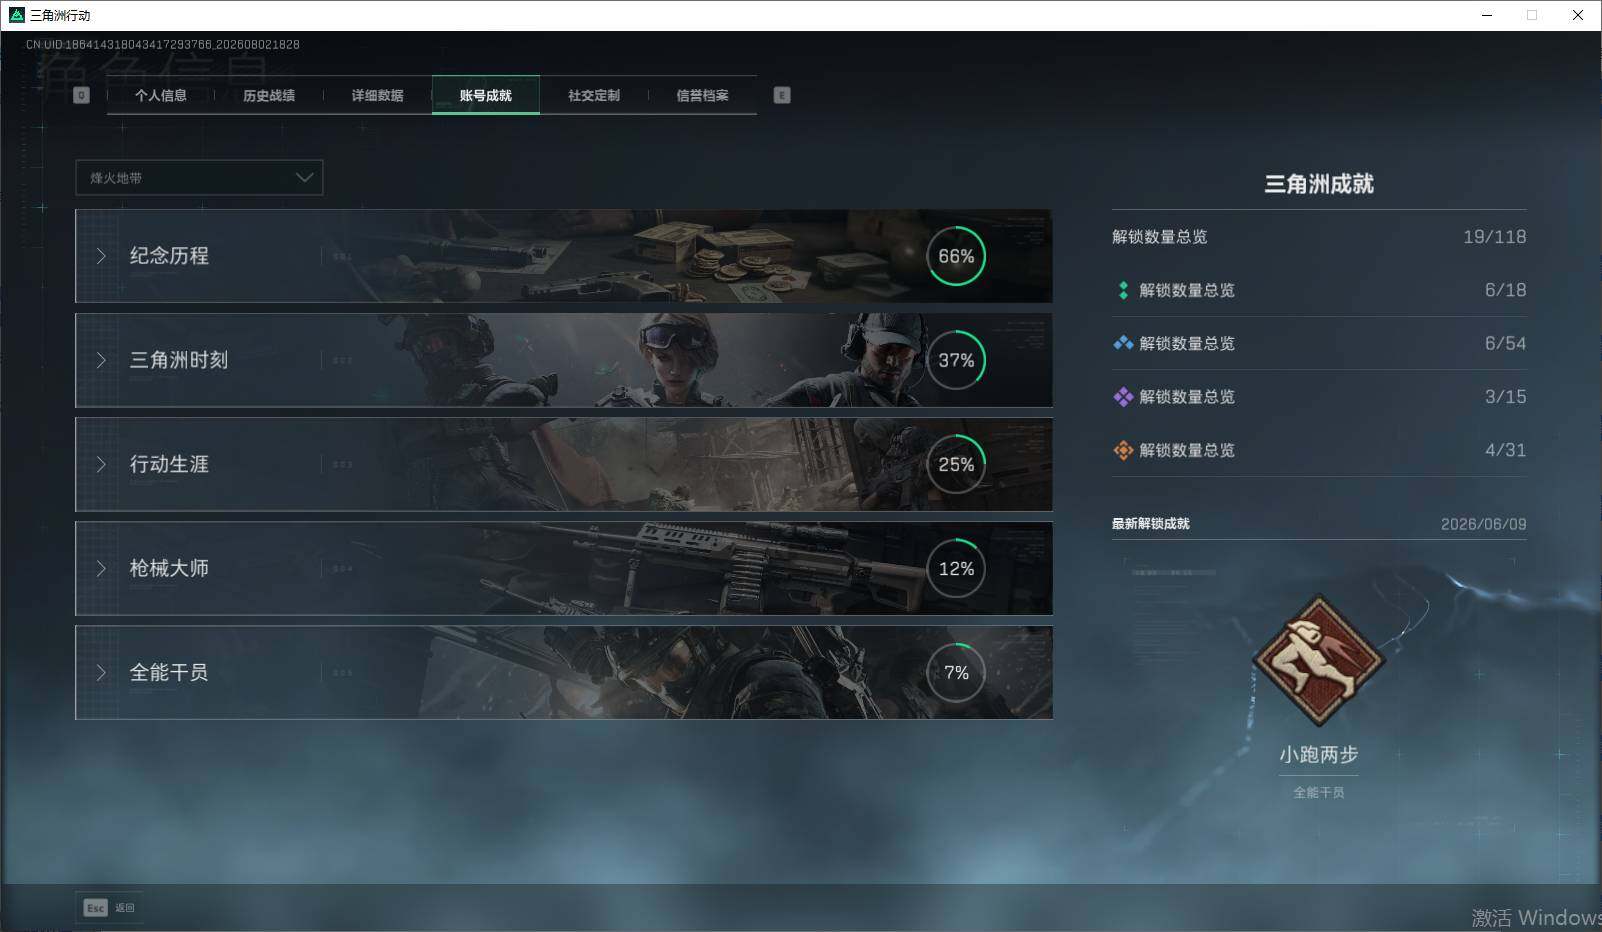Click the 4/31 unlock count
The image size is (1602, 932).
[x=1505, y=450]
